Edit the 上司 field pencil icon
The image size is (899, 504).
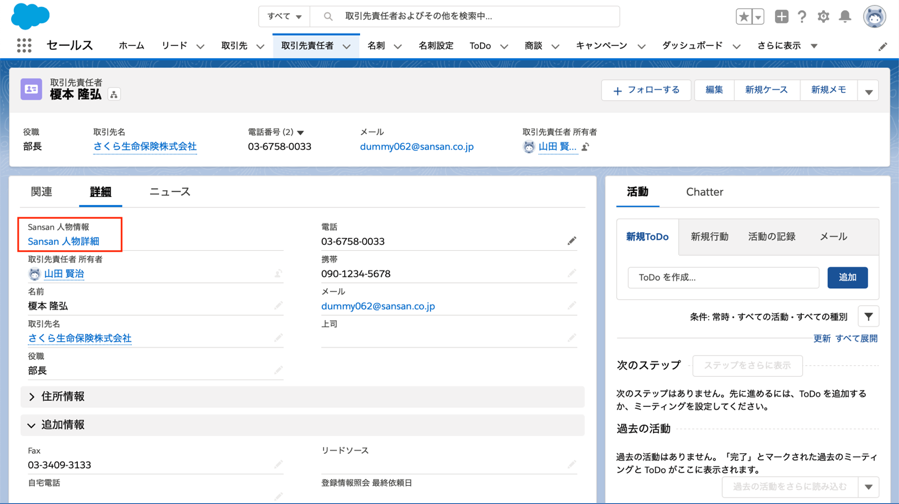pyautogui.click(x=572, y=338)
